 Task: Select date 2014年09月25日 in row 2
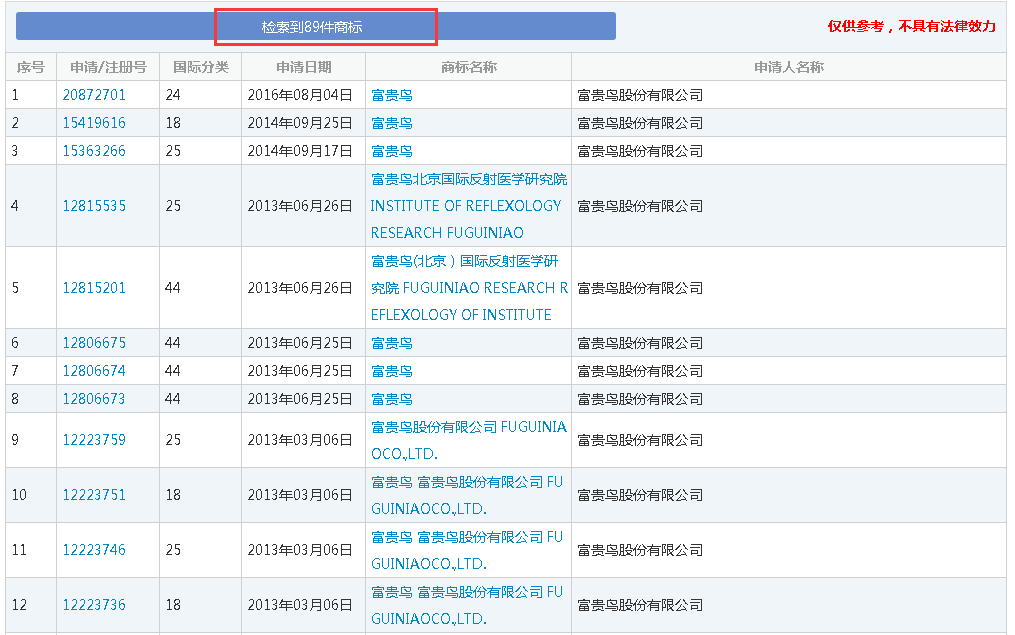(x=300, y=123)
